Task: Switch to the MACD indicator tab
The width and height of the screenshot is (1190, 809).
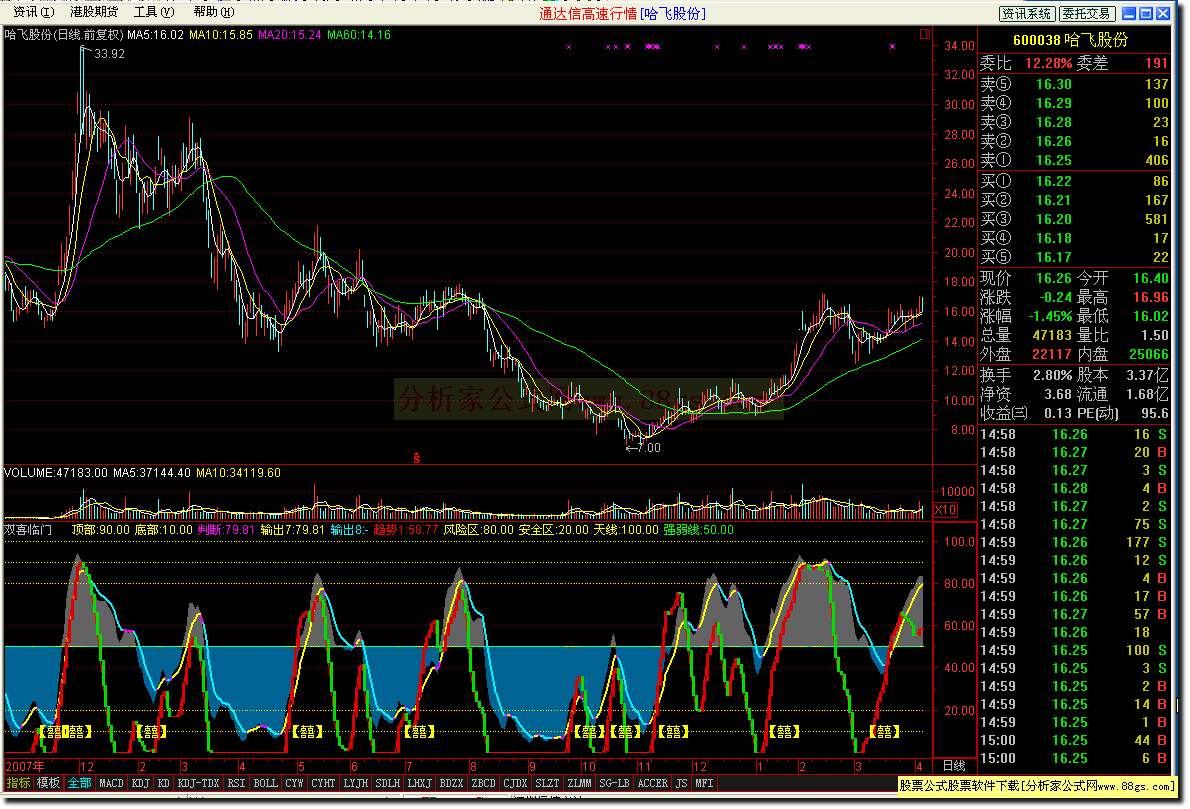Action: point(112,783)
